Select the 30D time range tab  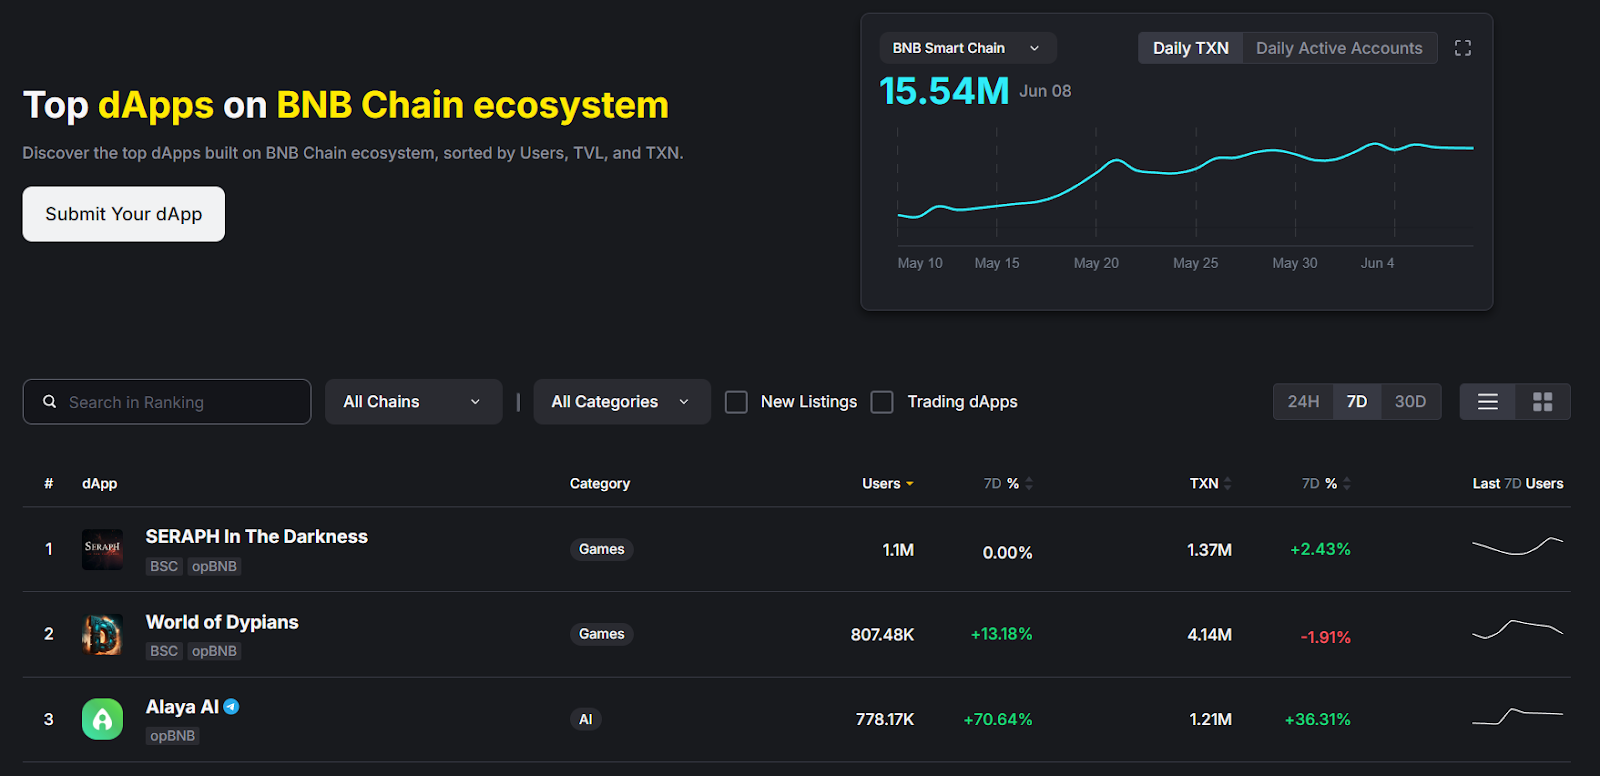pos(1410,402)
